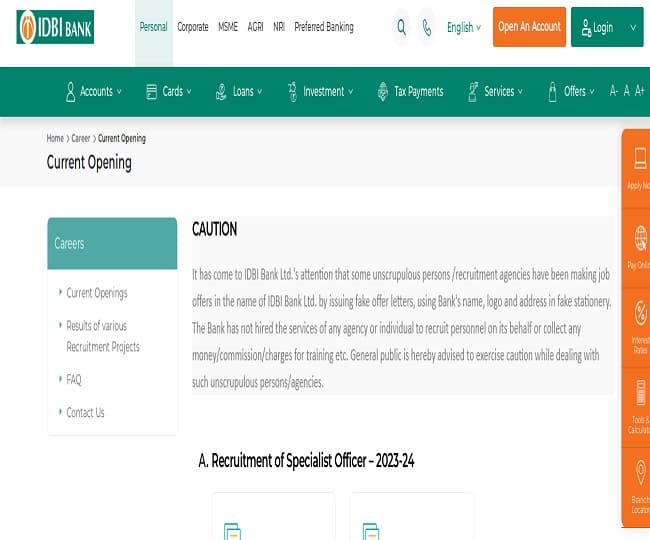
Task: Click the Branch Locator pin icon
Action: click(639, 472)
